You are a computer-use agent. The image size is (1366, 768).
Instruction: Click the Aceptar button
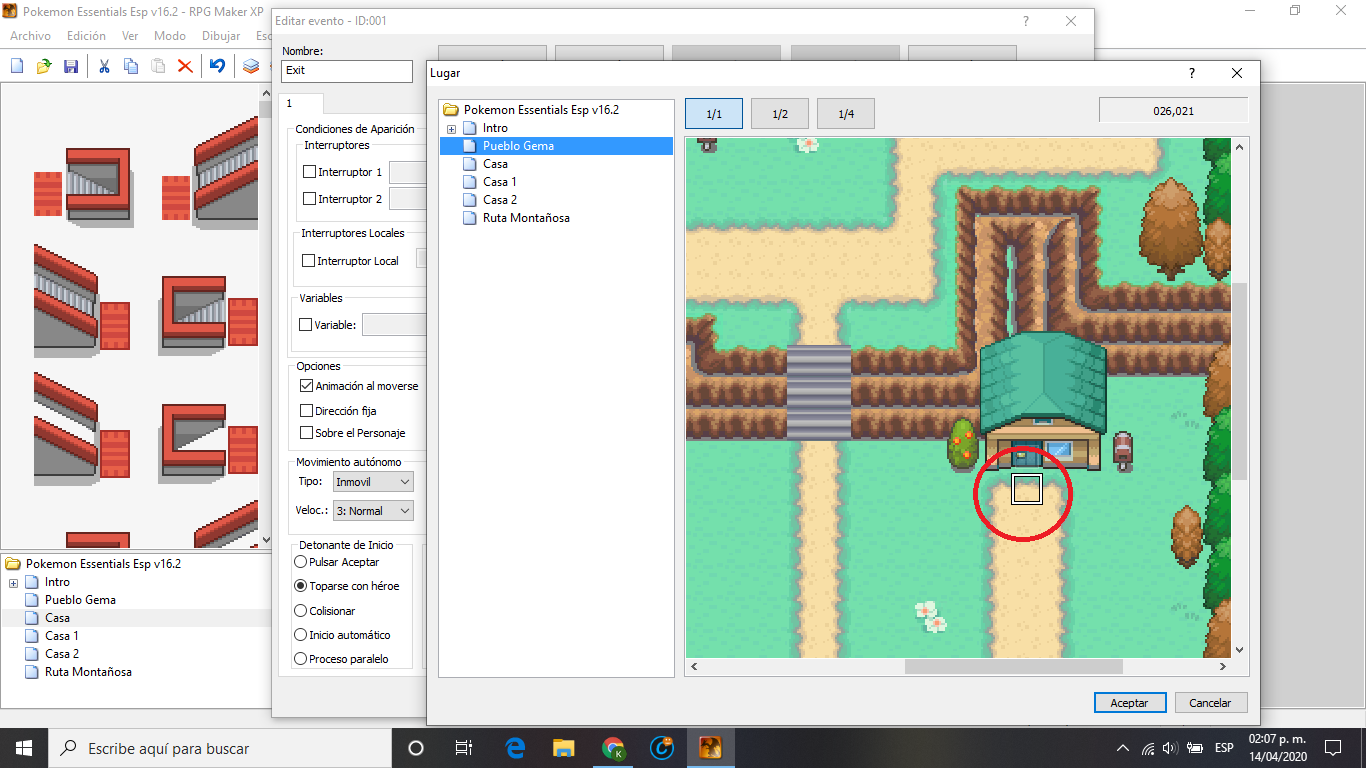1129,703
